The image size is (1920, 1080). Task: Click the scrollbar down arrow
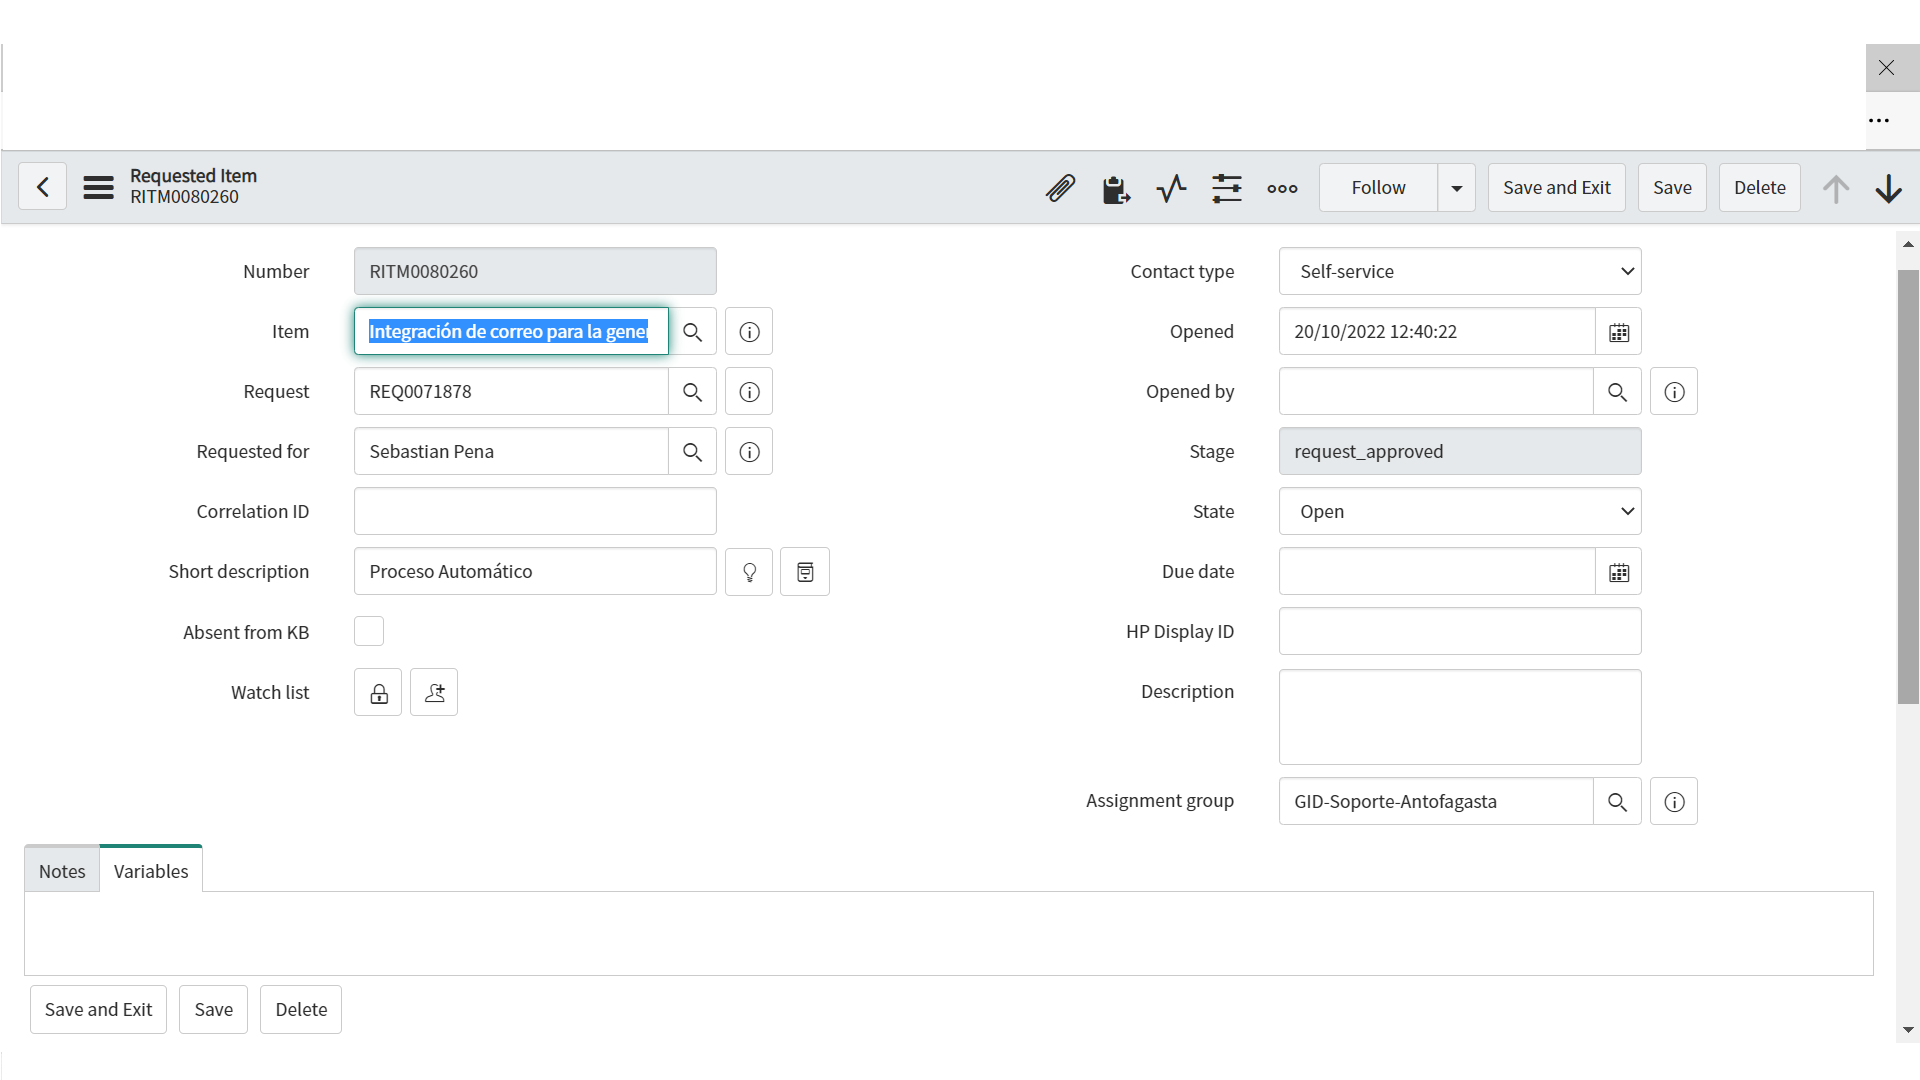click(x=1908, y=1029)
